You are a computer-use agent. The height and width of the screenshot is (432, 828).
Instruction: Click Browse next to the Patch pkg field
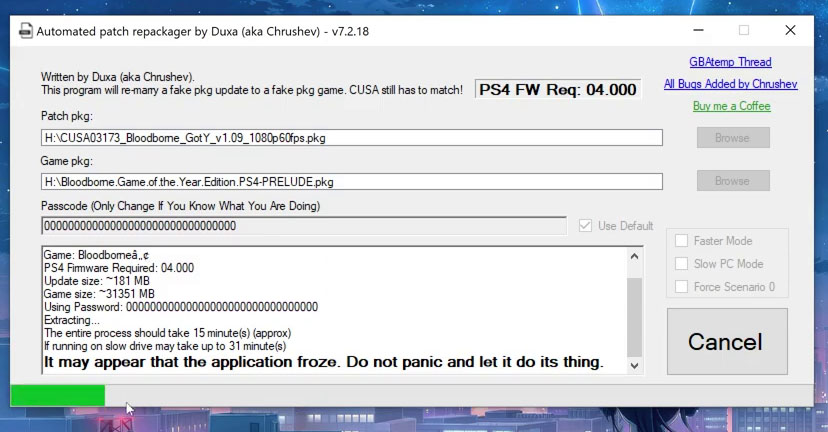731,138
